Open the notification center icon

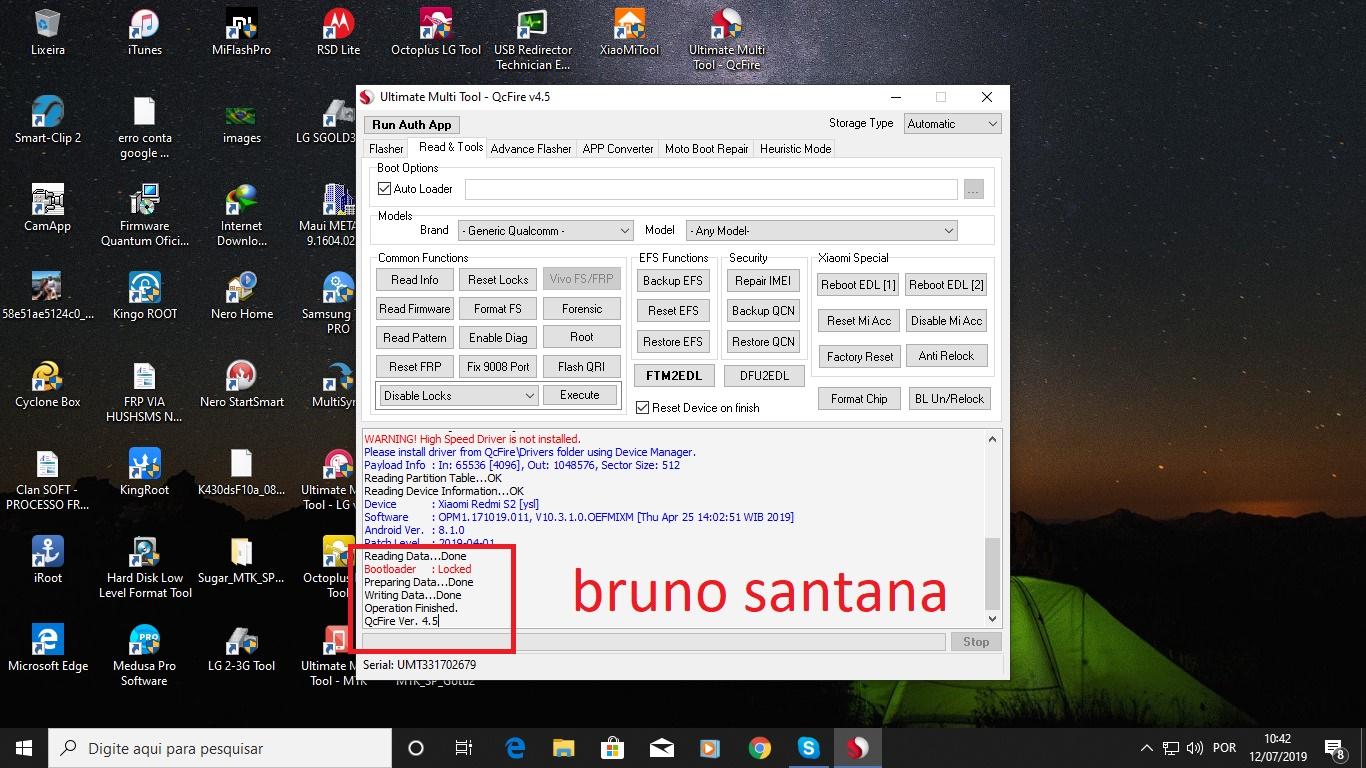coord(1334,748)
